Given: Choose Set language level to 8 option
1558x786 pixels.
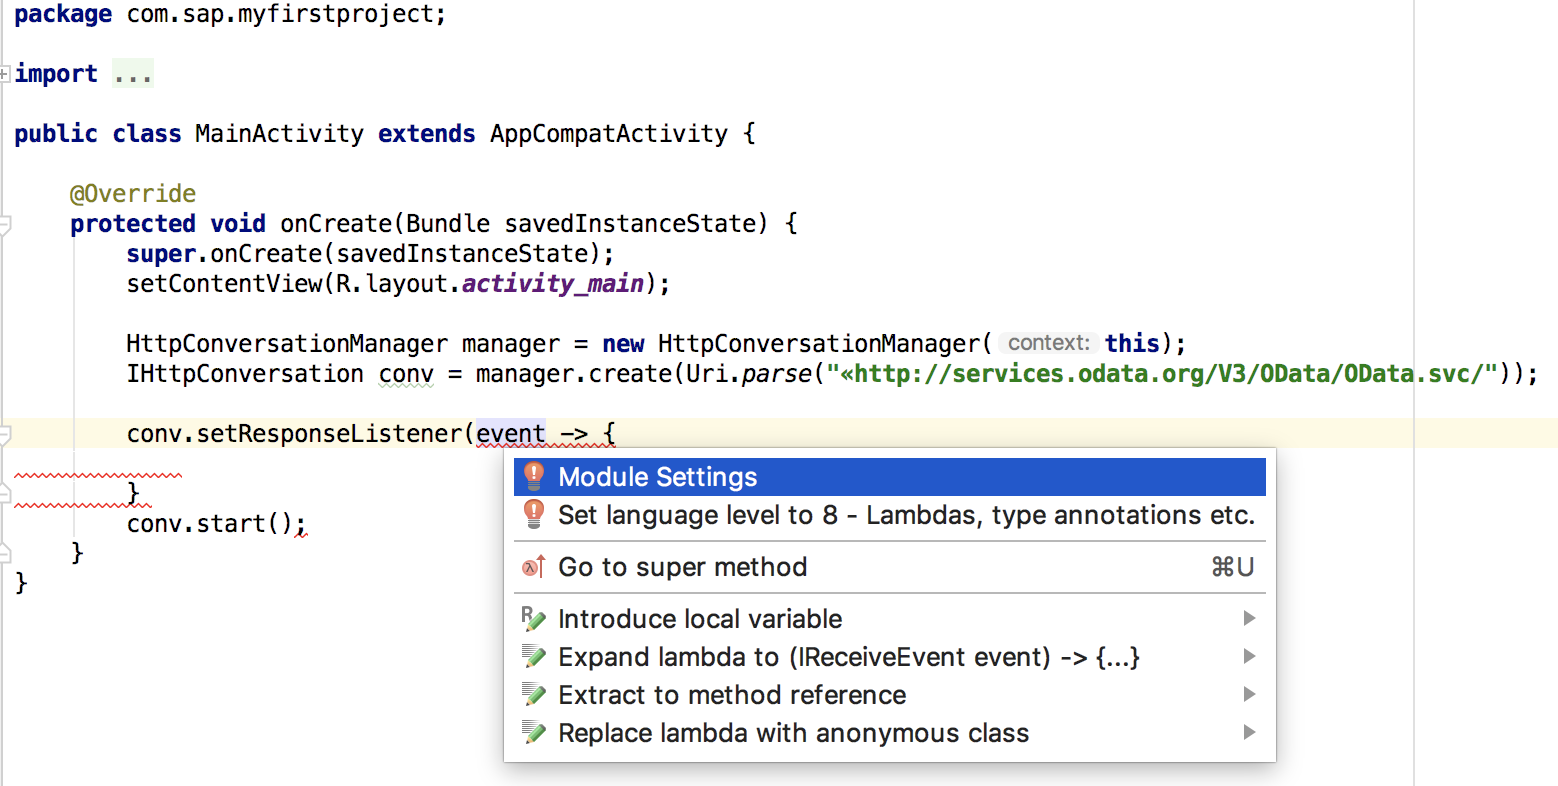Looking at the screenshot, I should pos(890,515).
